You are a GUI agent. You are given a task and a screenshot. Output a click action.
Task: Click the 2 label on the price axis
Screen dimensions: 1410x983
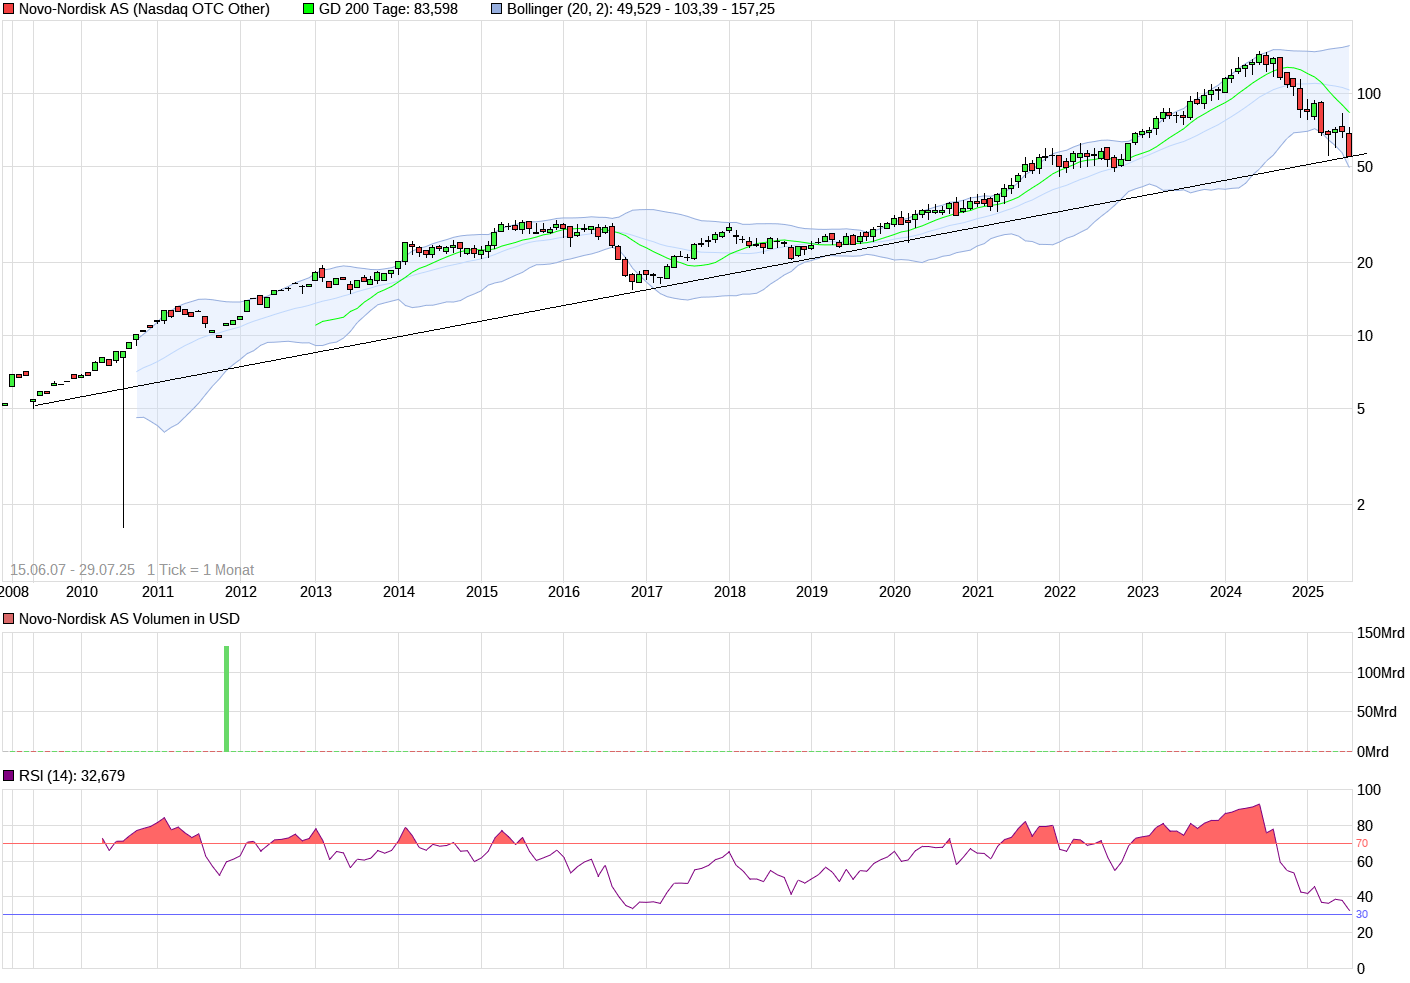click(1361, 505)
